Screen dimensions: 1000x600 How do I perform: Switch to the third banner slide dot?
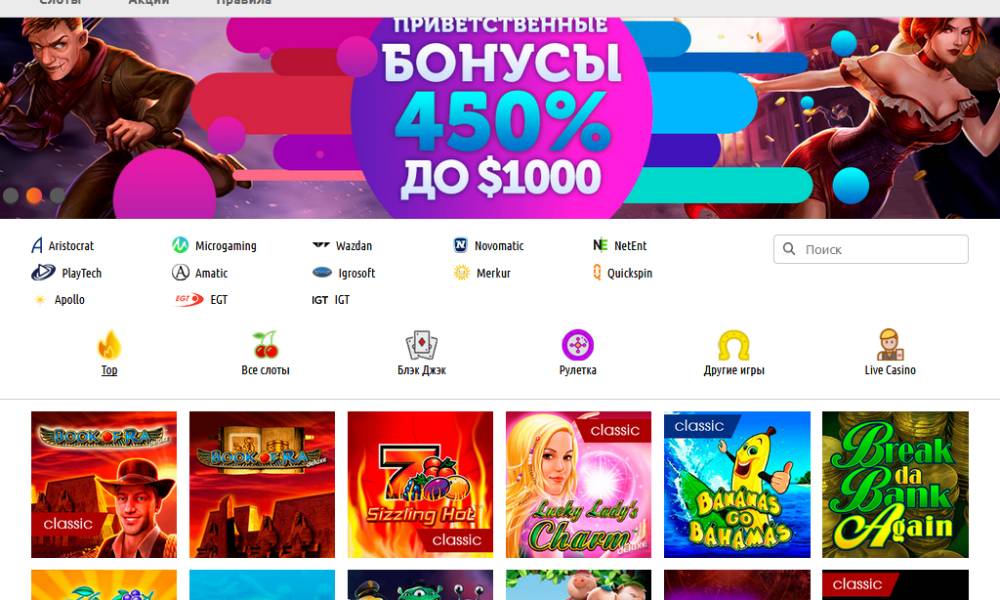coord(57,195)
